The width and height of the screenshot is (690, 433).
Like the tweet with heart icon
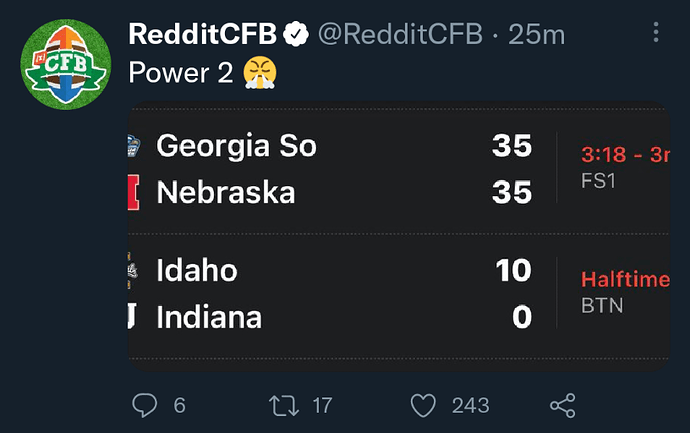[x=423, y=405]
